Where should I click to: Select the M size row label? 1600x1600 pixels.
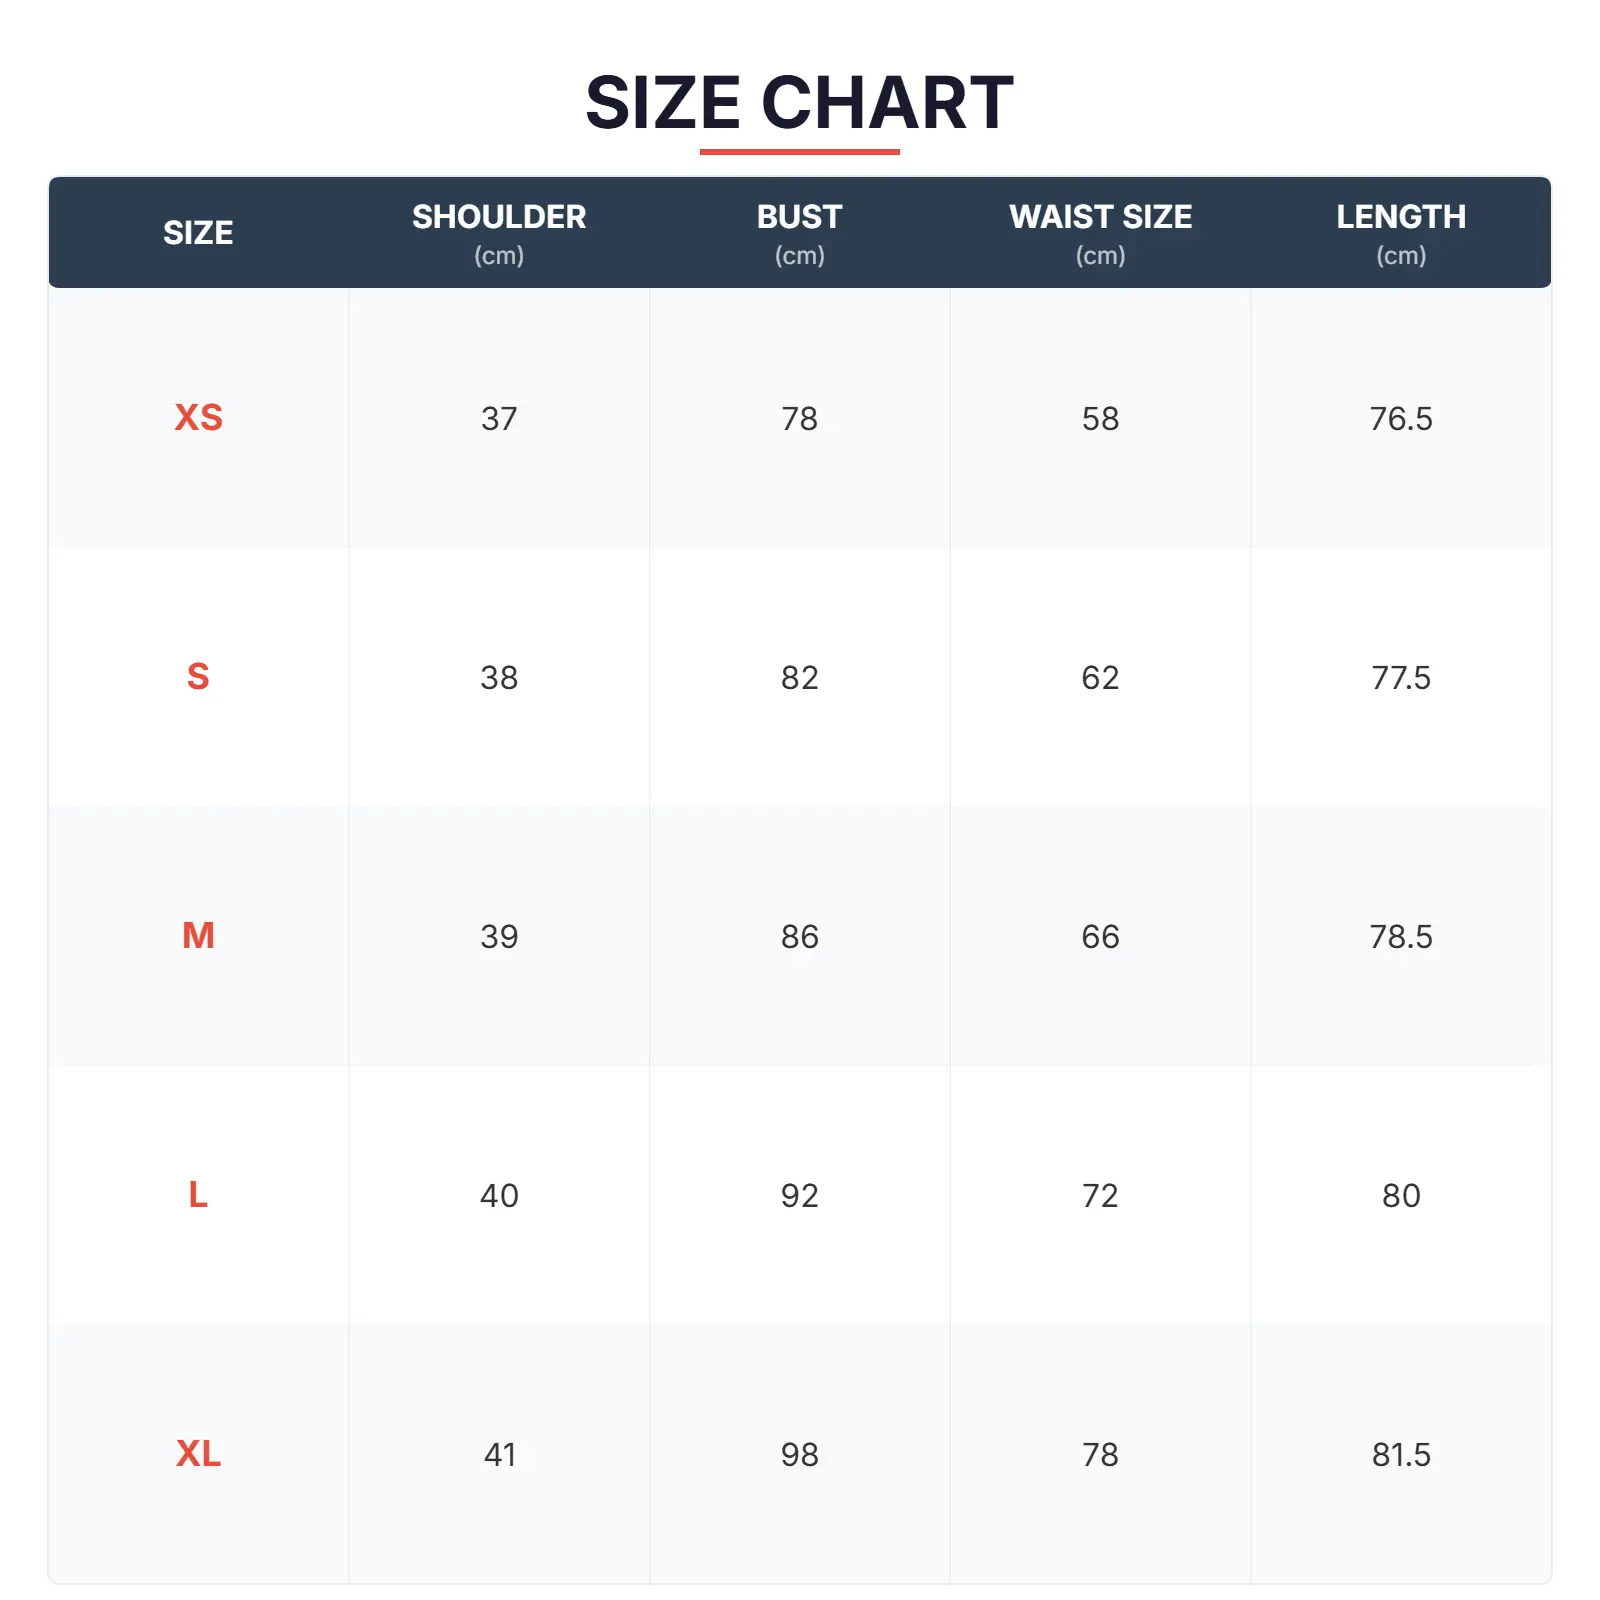click(x=198, y=936)
